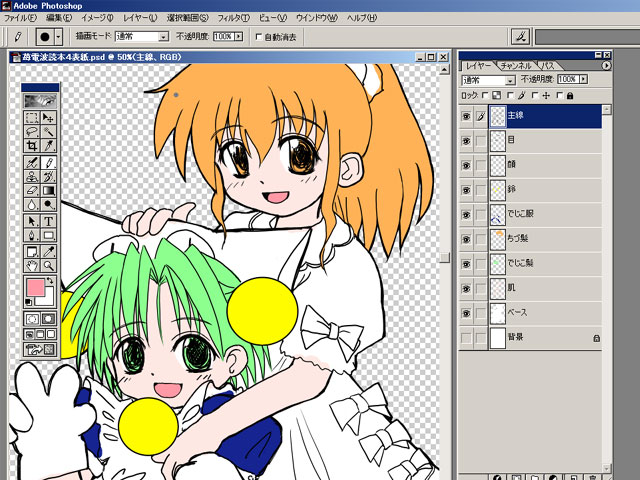Open the 描画モード blend mode dropdown
The image size is (640, 480).
tap(164, 37)
